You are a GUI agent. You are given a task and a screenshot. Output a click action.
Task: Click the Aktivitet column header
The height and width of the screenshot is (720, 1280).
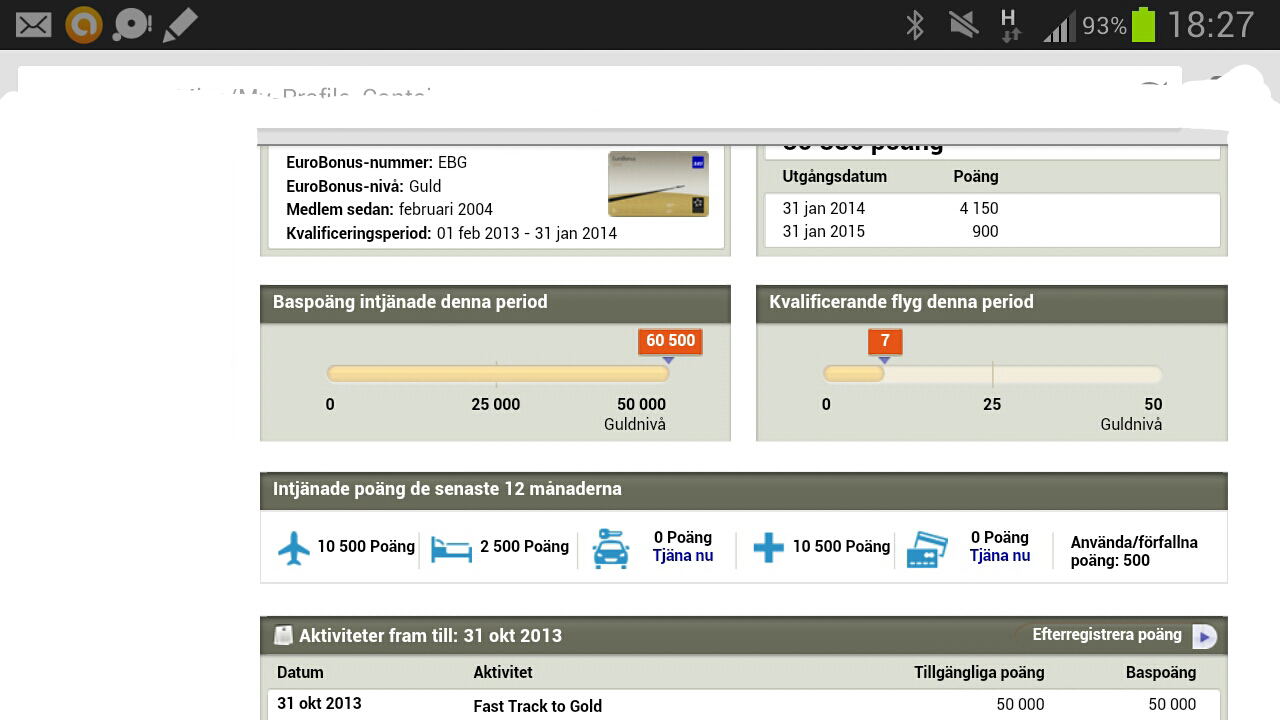point(503,673)
